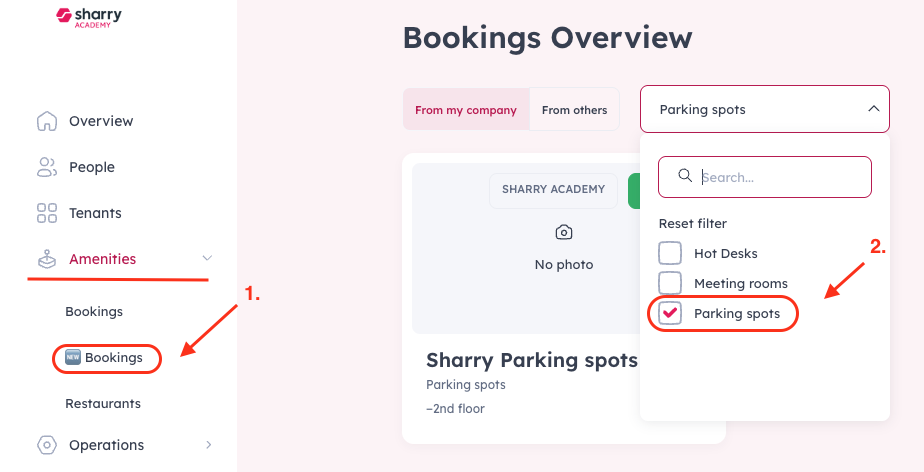Click the Sharry Academy logo
This screenshot has width=924, height=472.
click(89, 17)
